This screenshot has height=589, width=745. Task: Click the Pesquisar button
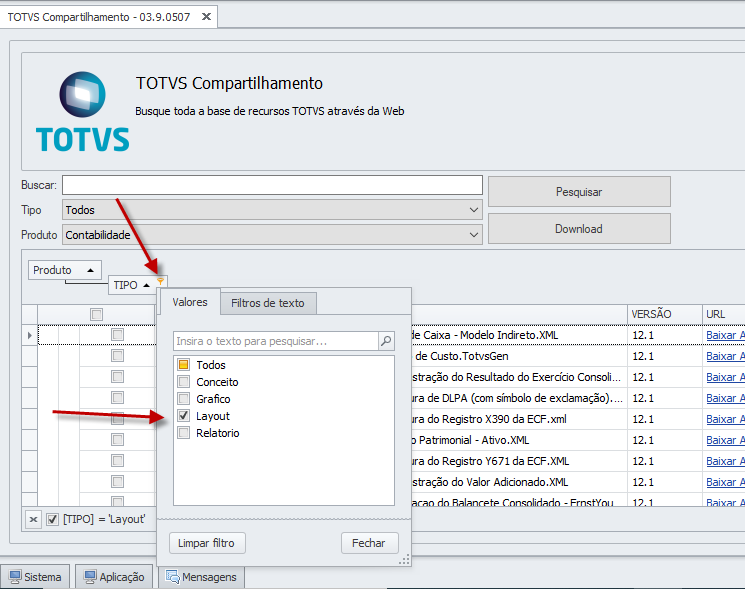579,192
